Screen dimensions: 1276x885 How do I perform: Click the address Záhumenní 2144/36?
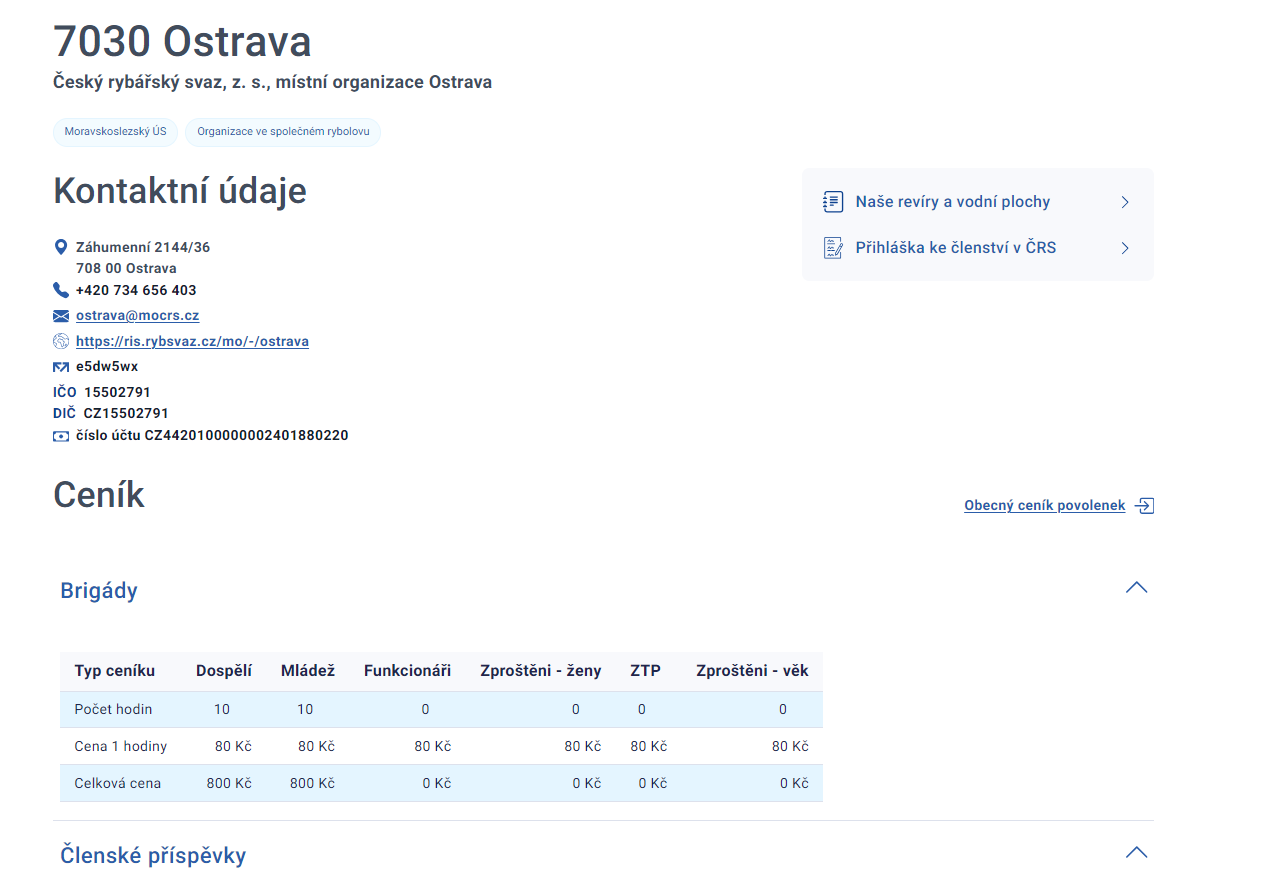pos(143,248)
